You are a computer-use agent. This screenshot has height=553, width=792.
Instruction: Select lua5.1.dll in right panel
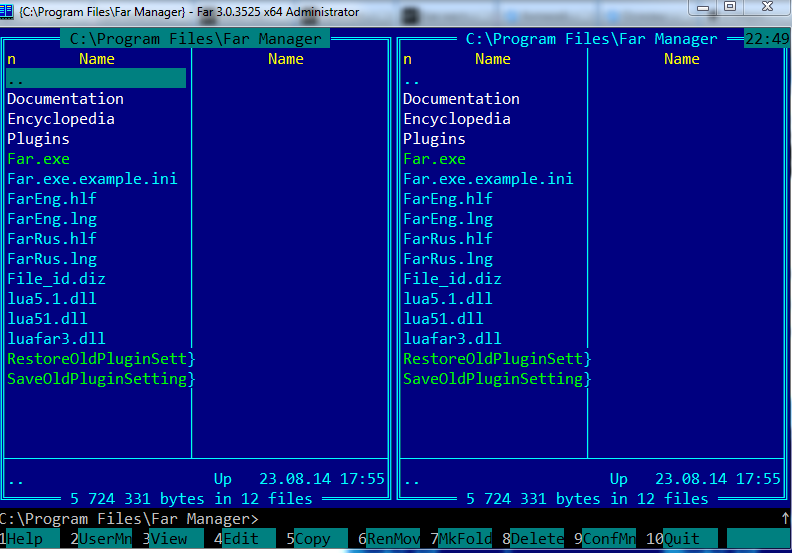coord(448,299)
